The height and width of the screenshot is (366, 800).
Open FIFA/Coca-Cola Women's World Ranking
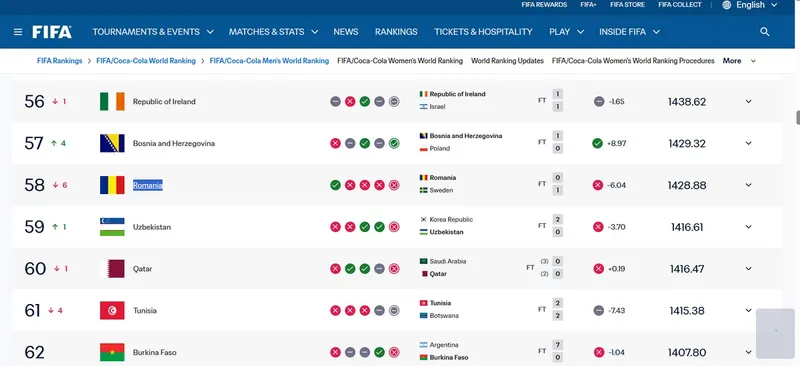(x=400, y=61)
